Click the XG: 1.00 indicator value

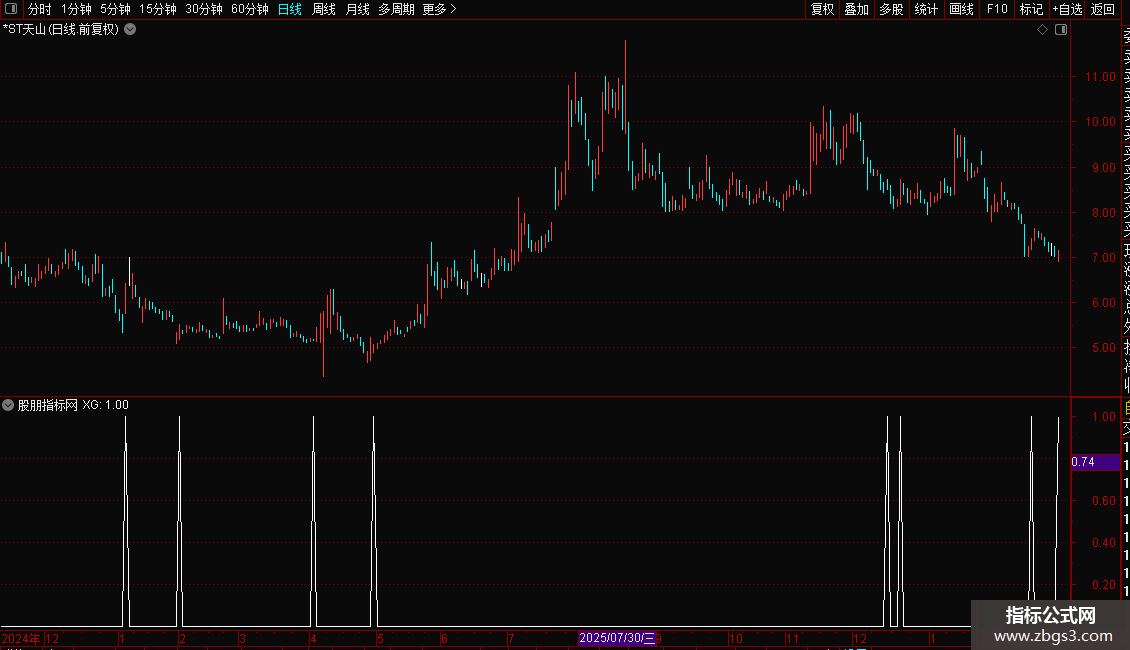[x=105, y=405]
